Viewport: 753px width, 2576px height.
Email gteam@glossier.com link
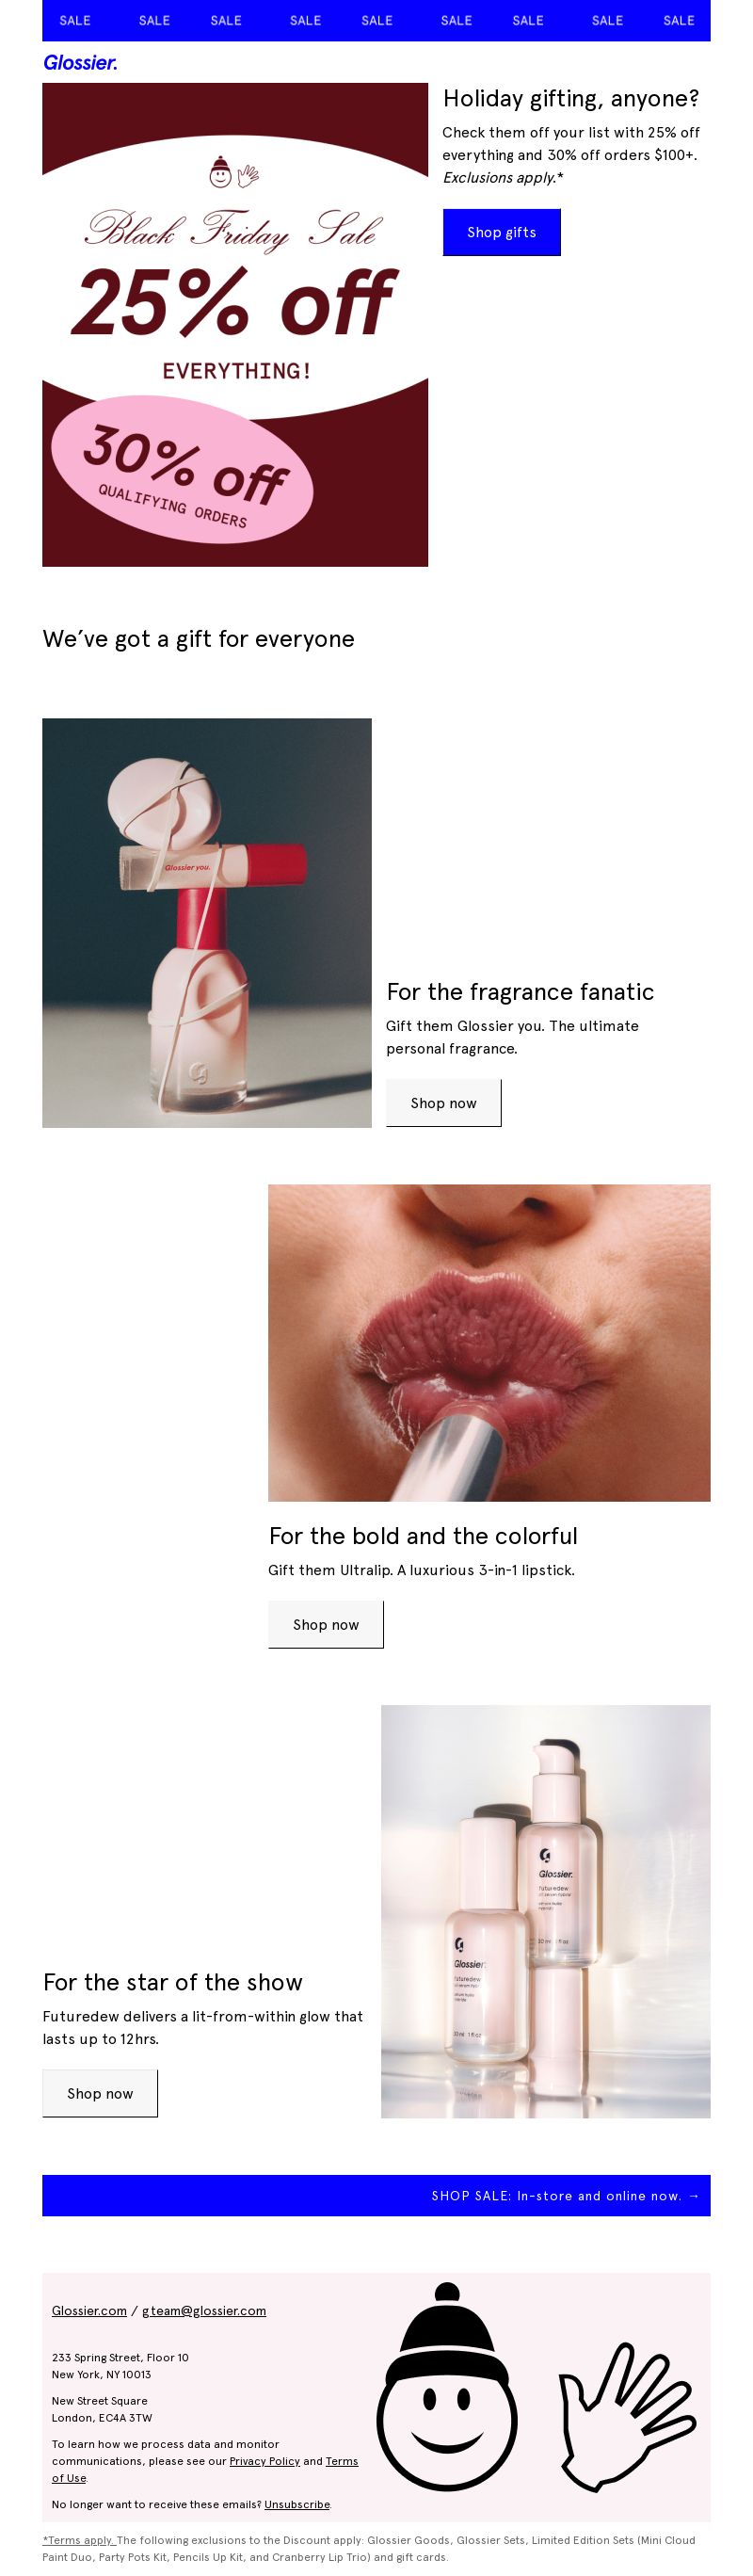pos(204,2310)
